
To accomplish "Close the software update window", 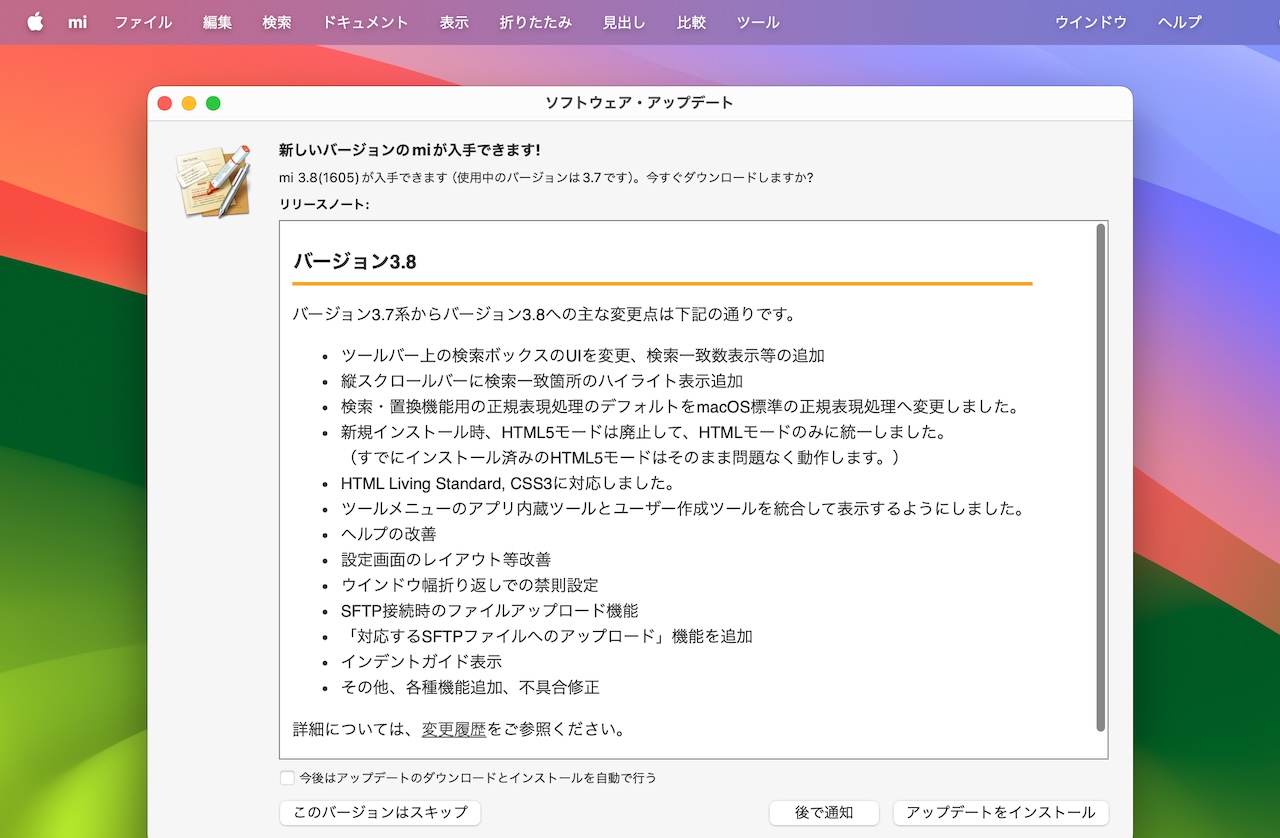I will (165, 103).
